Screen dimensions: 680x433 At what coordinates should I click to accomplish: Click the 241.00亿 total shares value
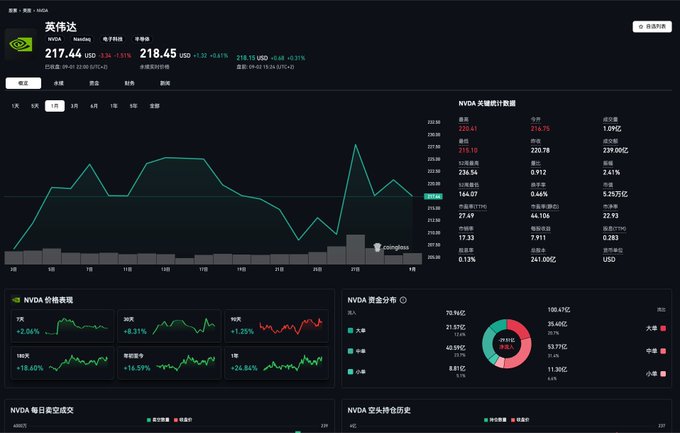pyautogui.click(x=543, y=260)
